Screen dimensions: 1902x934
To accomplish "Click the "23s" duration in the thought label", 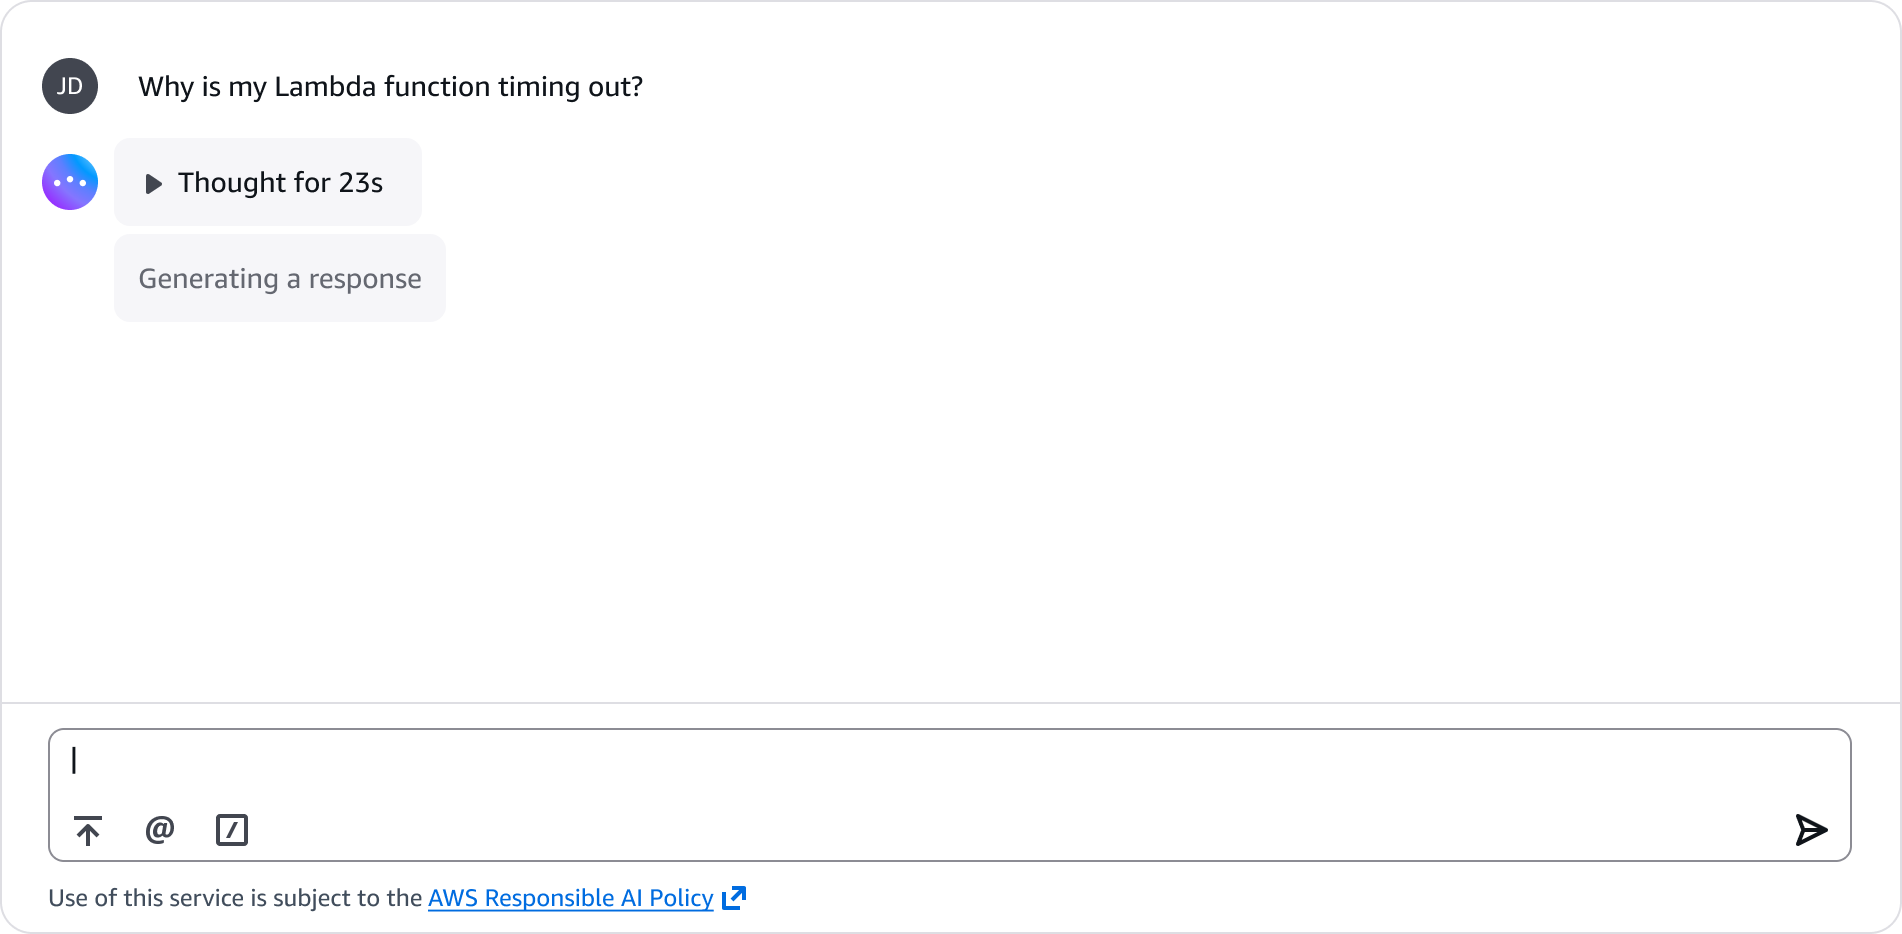I will click(361, 183).
